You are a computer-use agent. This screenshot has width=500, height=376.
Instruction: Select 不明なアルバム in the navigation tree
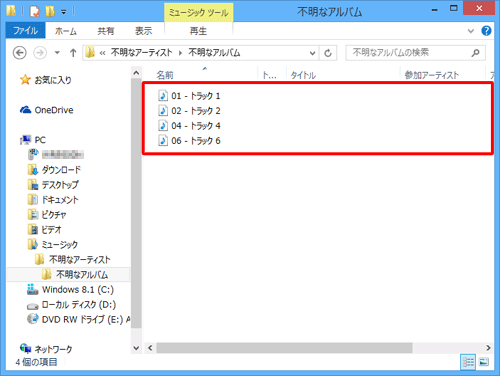[82, 275]
